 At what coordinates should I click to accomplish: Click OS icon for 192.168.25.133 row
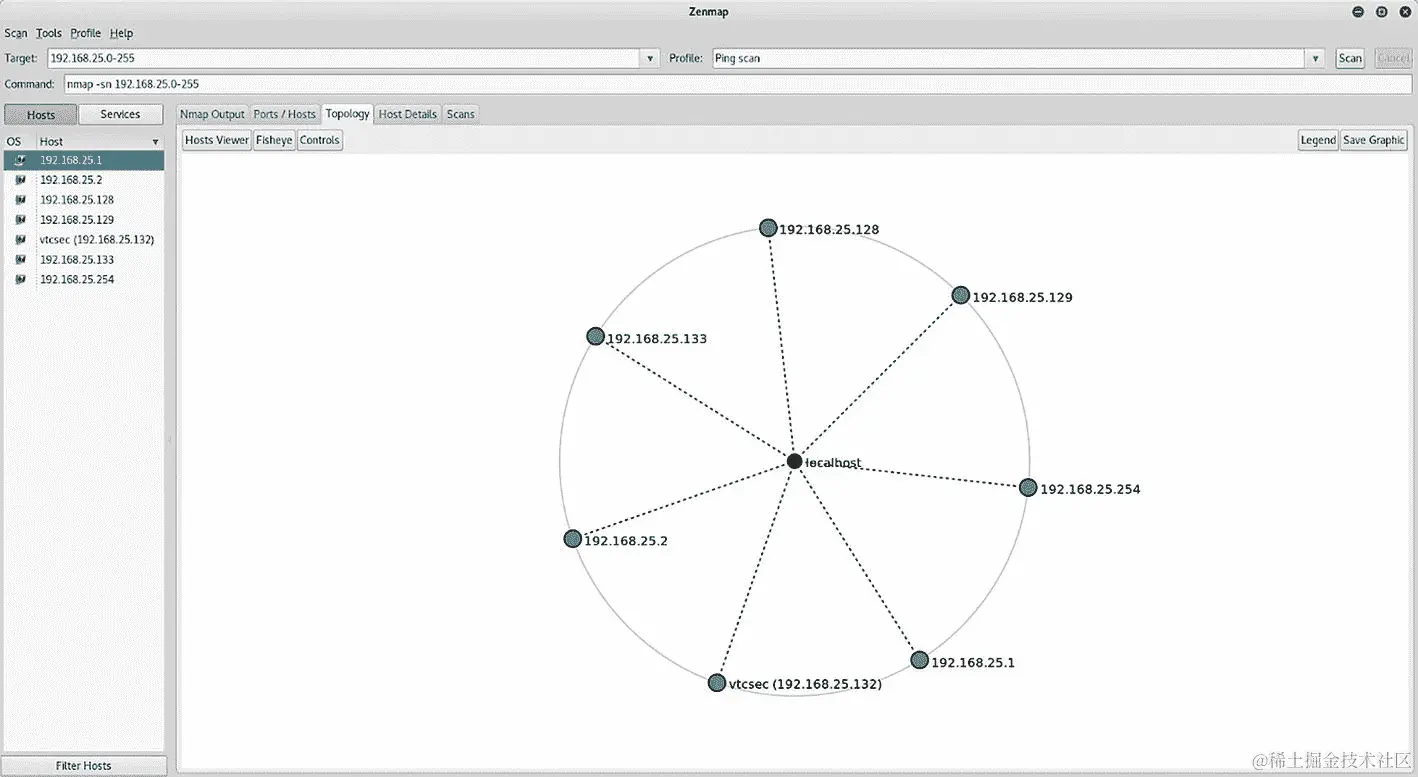[20, 260]
